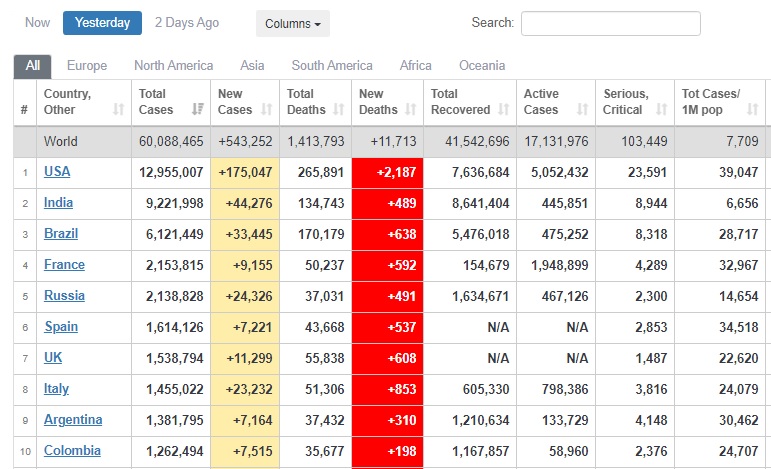The image size is (771, 469).
Task: Sort table by Total Recovered column
Action: pos(468,101)
